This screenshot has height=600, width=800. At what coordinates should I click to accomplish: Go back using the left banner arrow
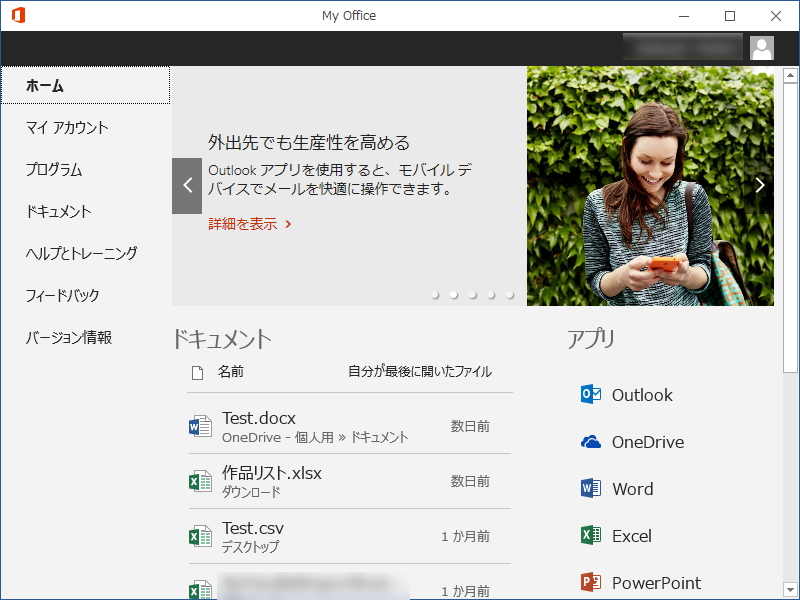187,184
